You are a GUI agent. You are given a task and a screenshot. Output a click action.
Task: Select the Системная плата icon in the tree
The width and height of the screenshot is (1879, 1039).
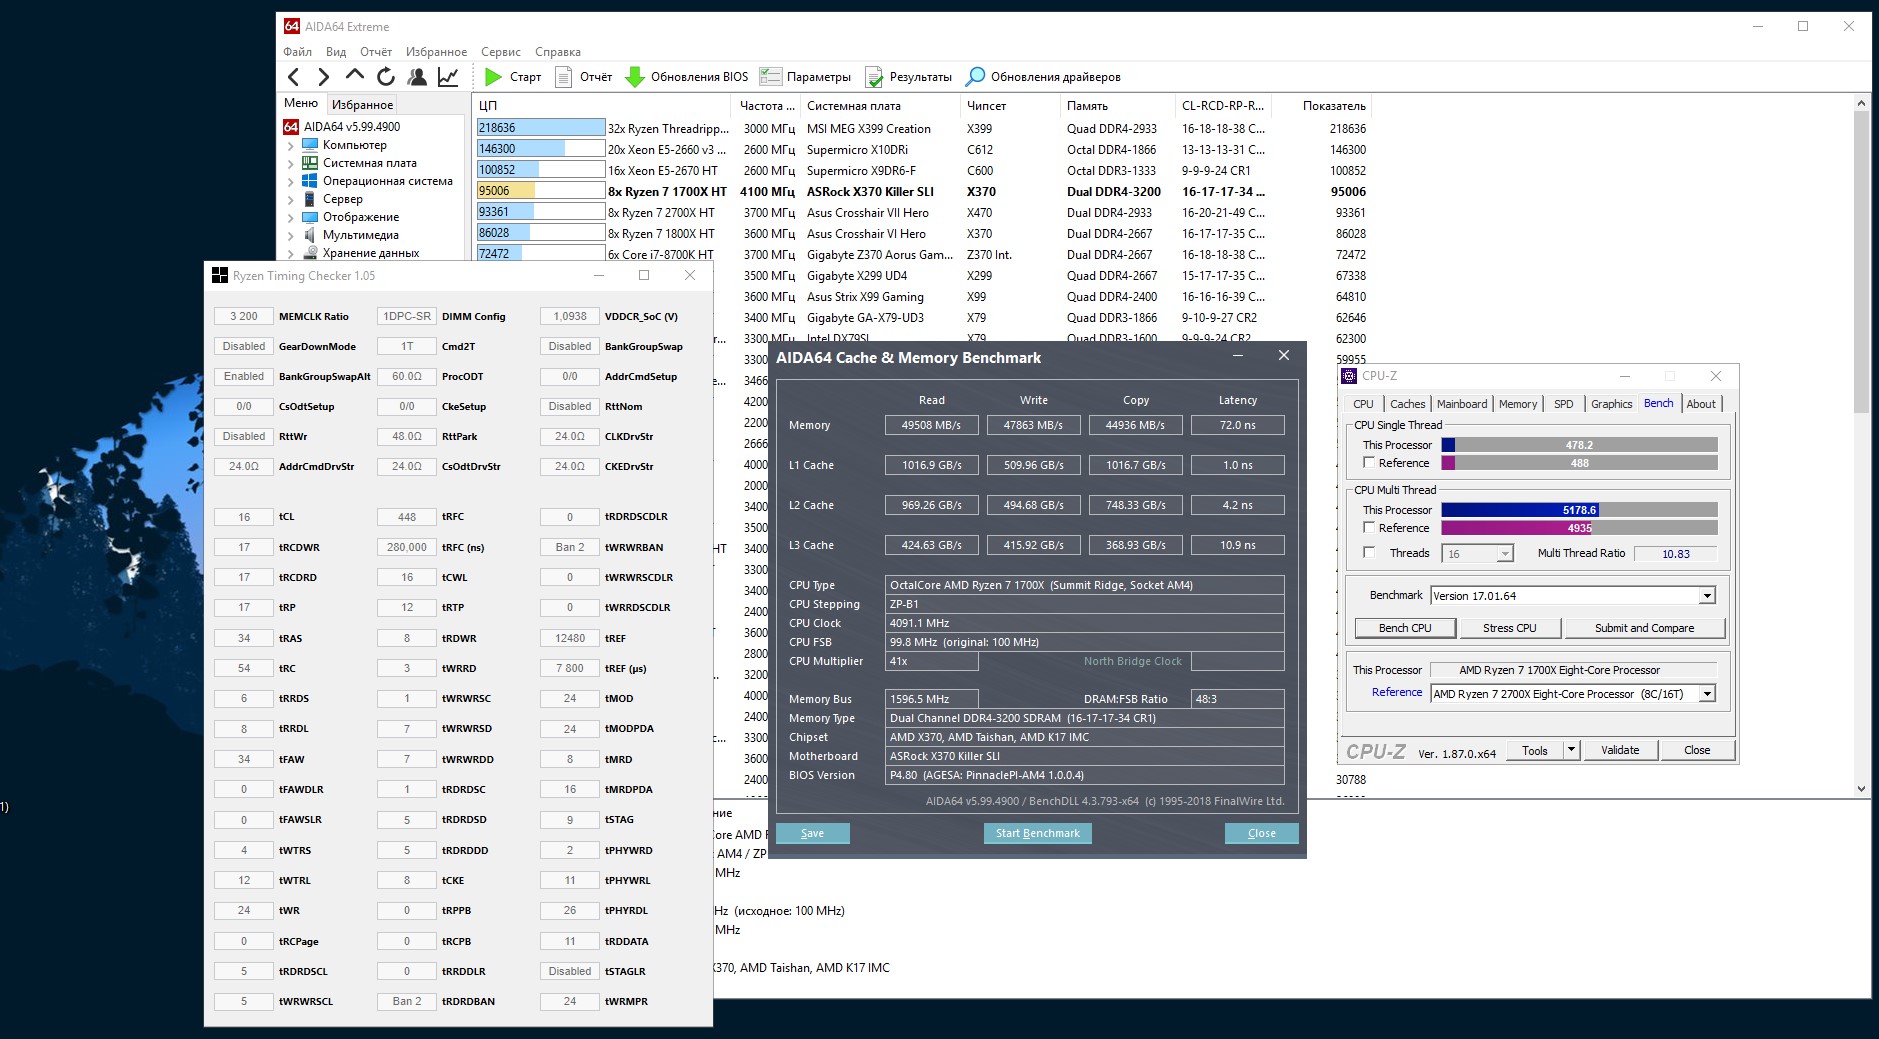tap(310, 163)
